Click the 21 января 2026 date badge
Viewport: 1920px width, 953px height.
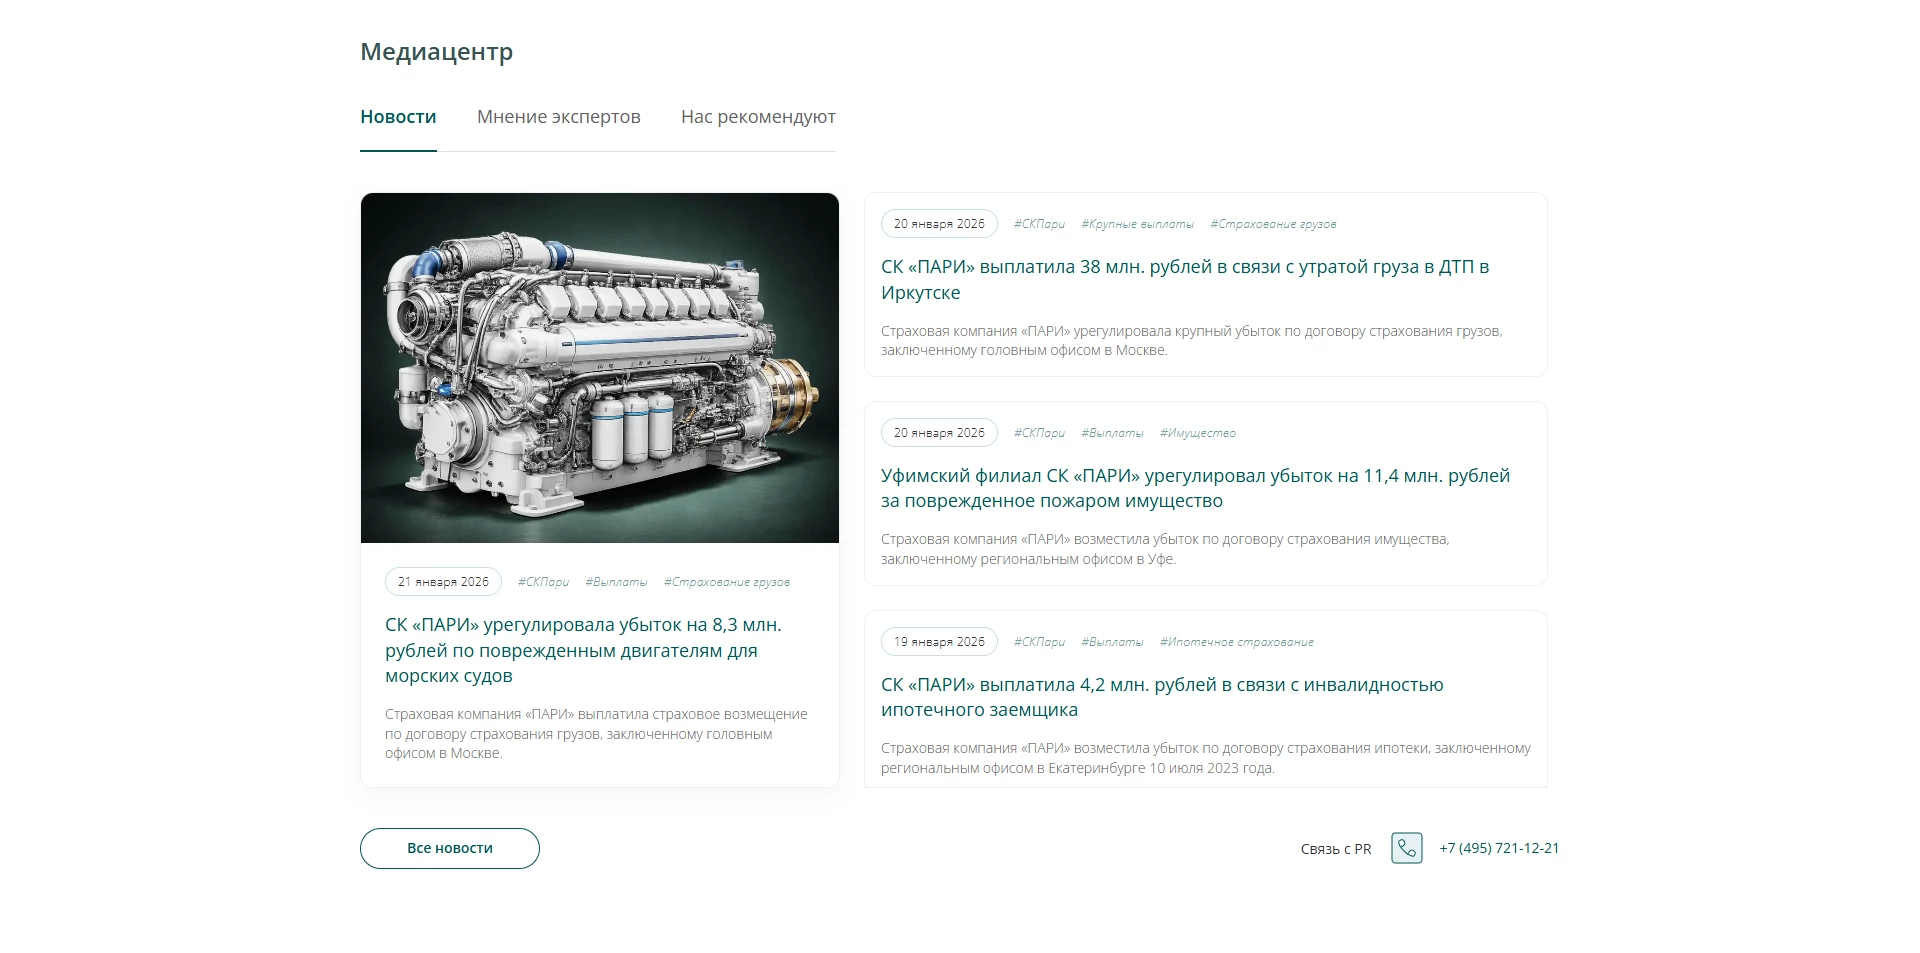443,582
